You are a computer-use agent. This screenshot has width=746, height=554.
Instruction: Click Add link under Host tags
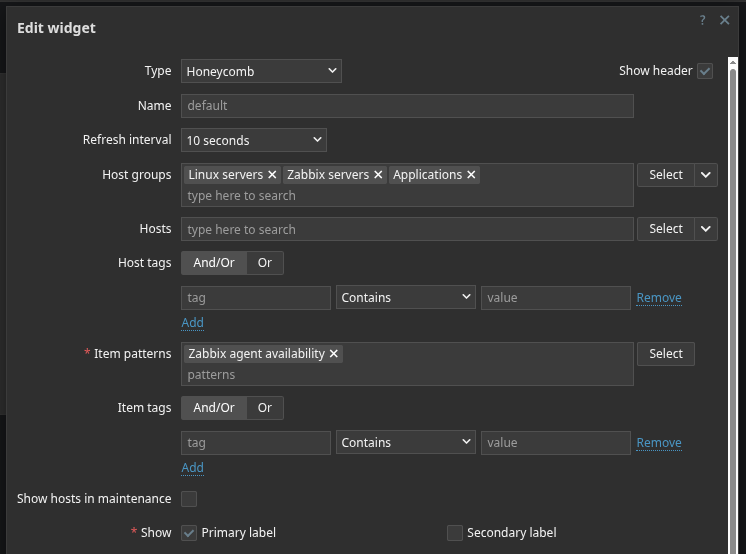tap(192, 323)
